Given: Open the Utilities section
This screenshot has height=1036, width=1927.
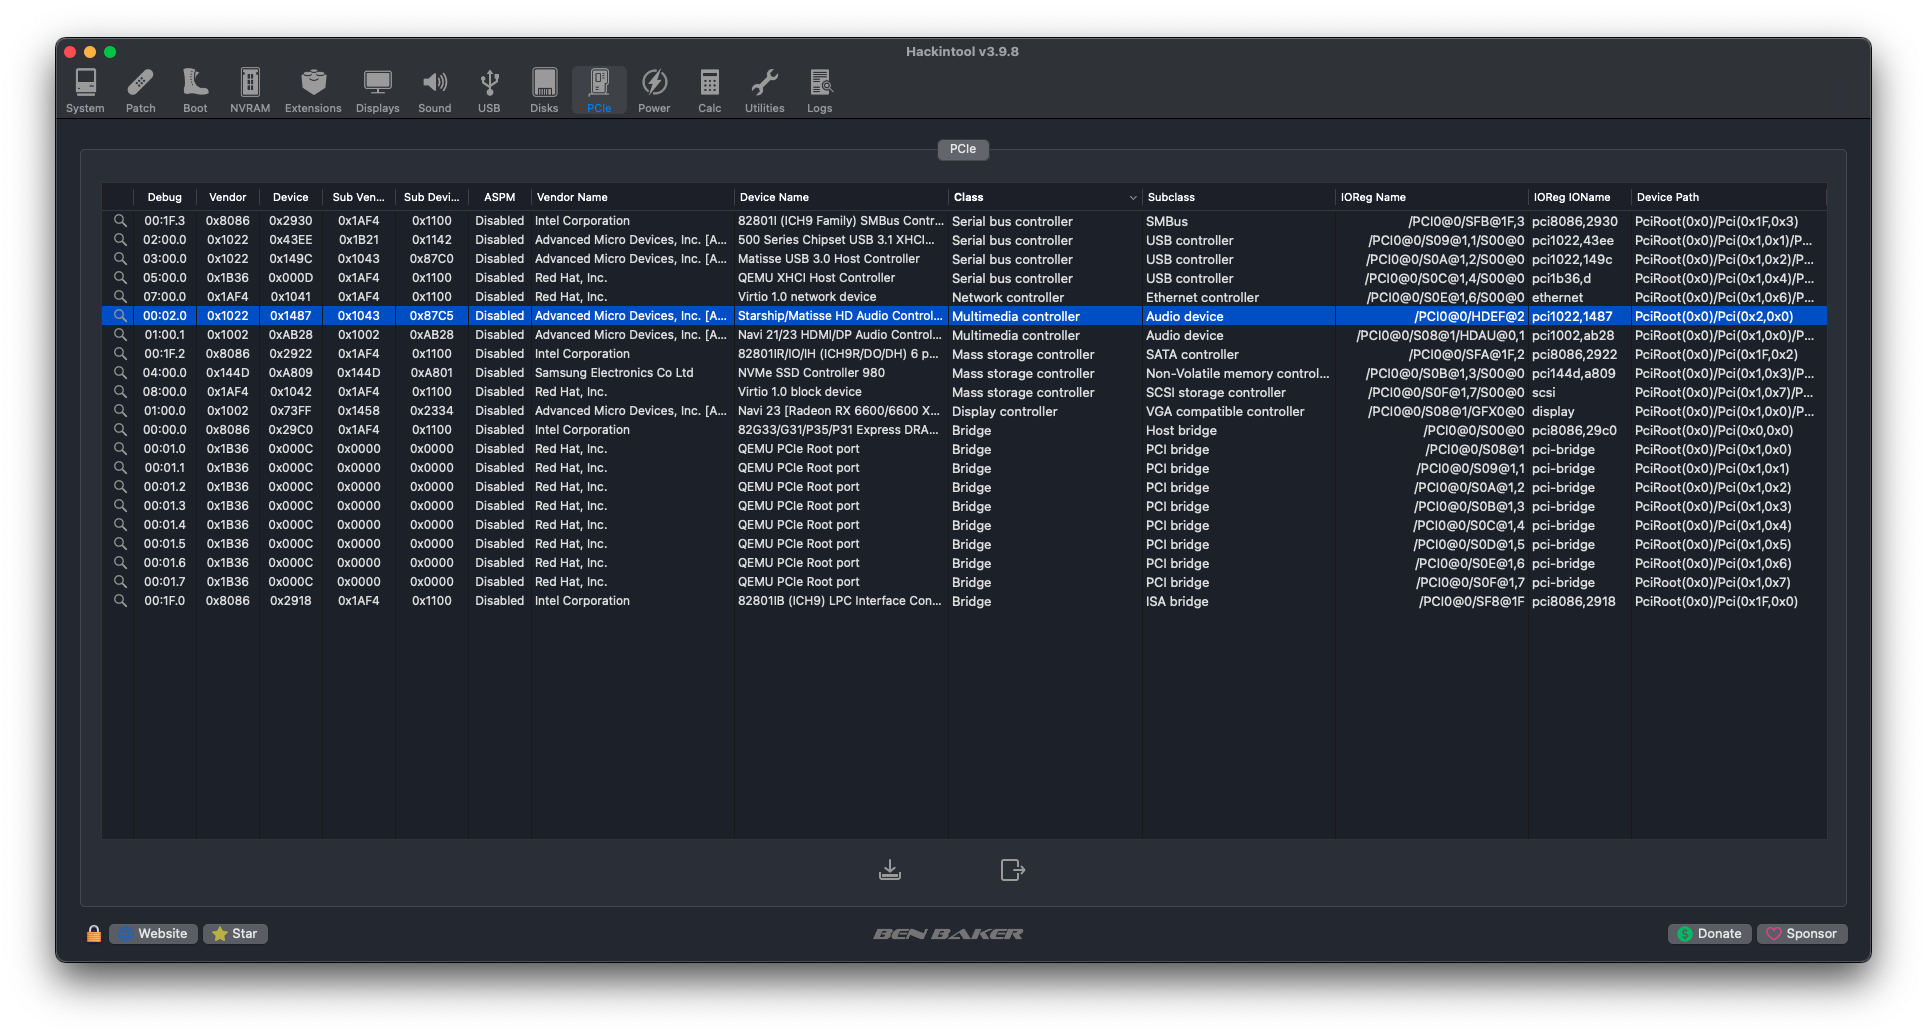Looking at the screenshot, I should click(x=764, y=90).
